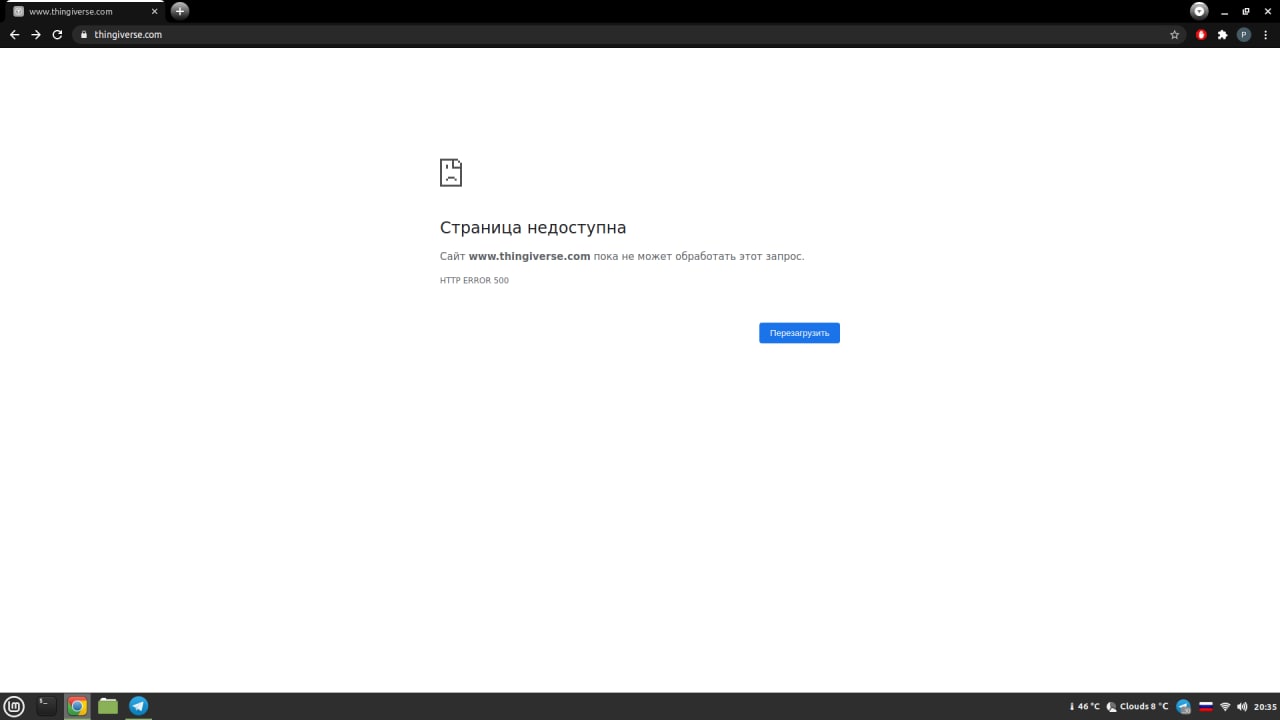The image size is (1280, 720).
Task: Open the Clouds 8 °C weather applet
Action: 1137,706
